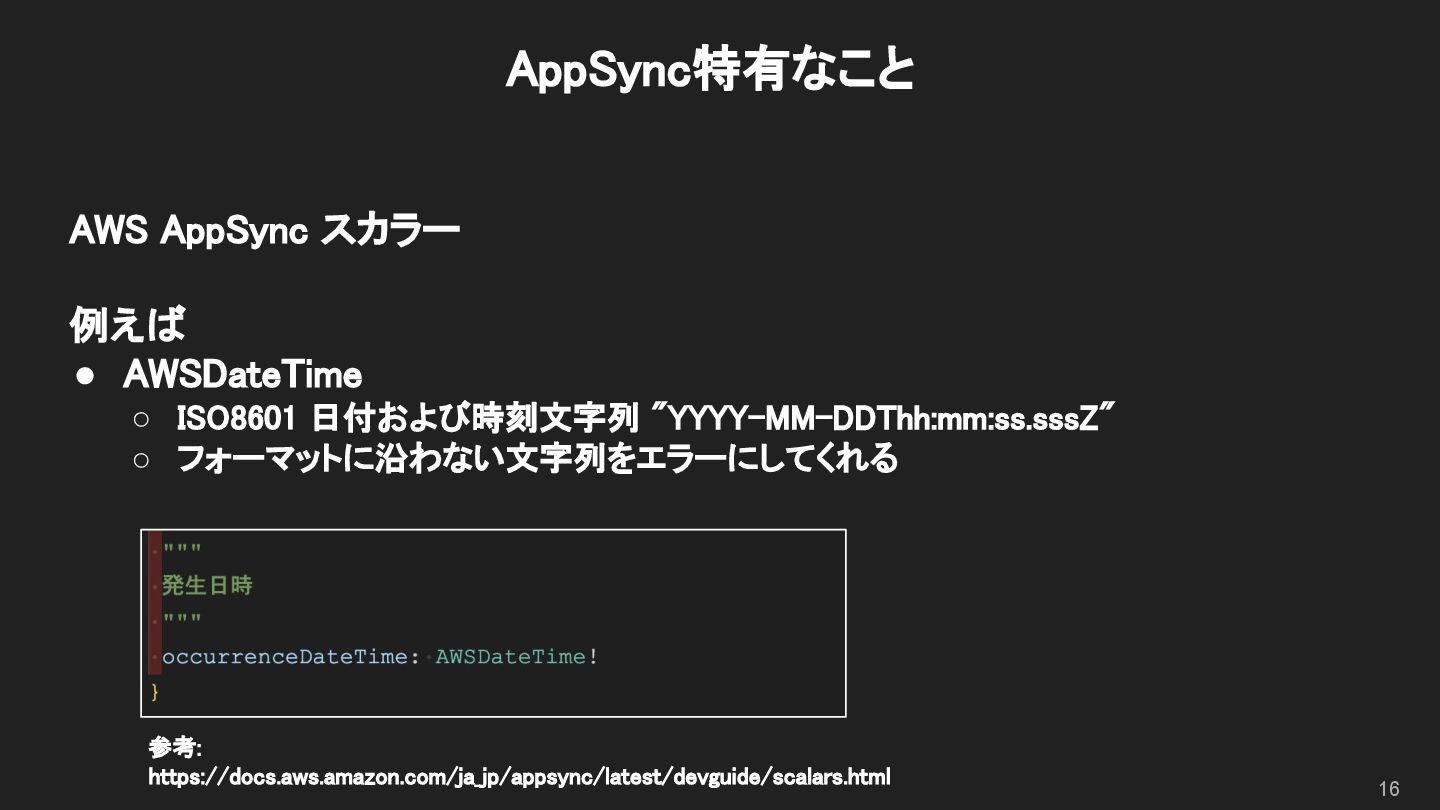Click the ISO8601 format description line

click(645, 417)
